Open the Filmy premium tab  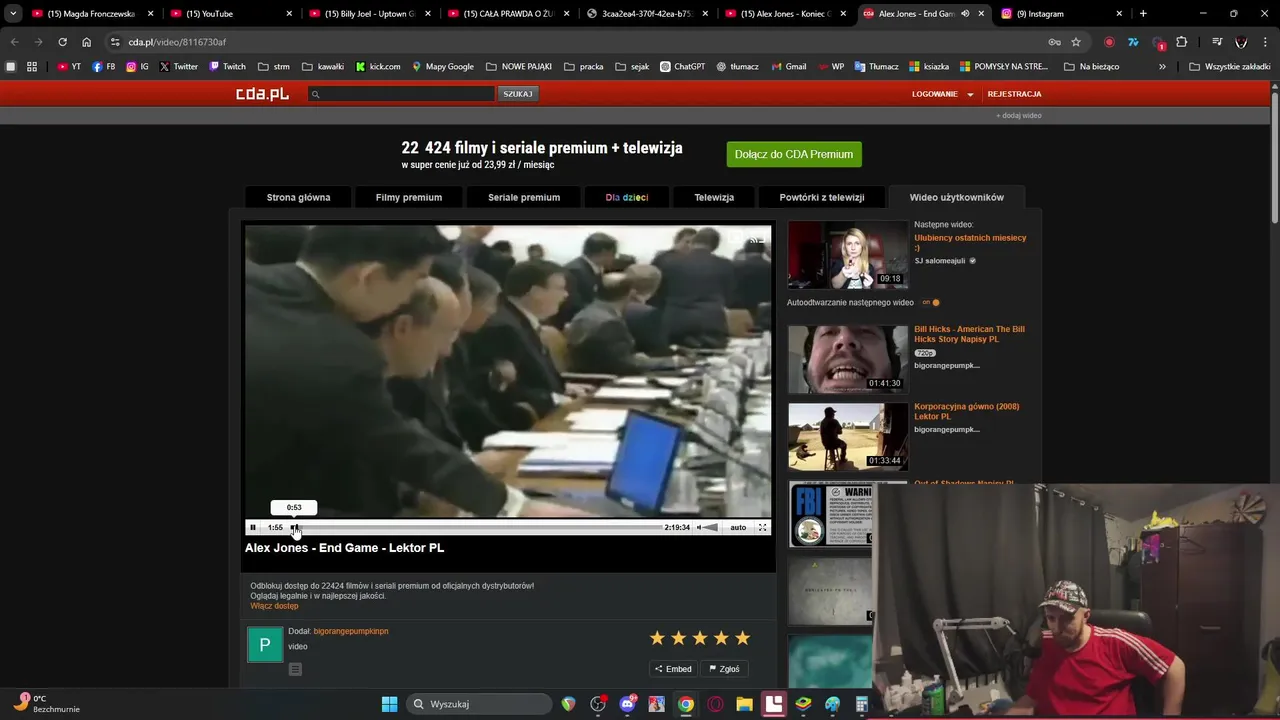(x=409, y=197)
